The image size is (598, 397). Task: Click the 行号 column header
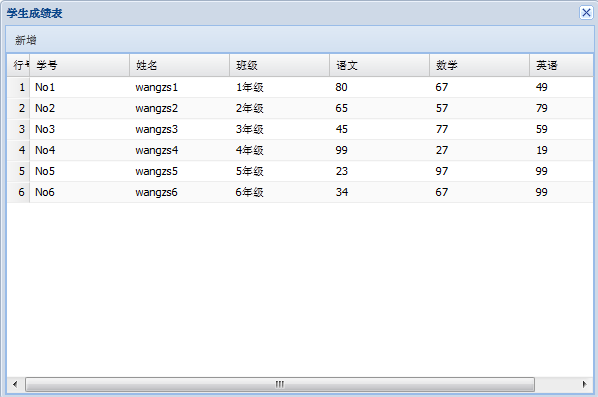[18, 65]
